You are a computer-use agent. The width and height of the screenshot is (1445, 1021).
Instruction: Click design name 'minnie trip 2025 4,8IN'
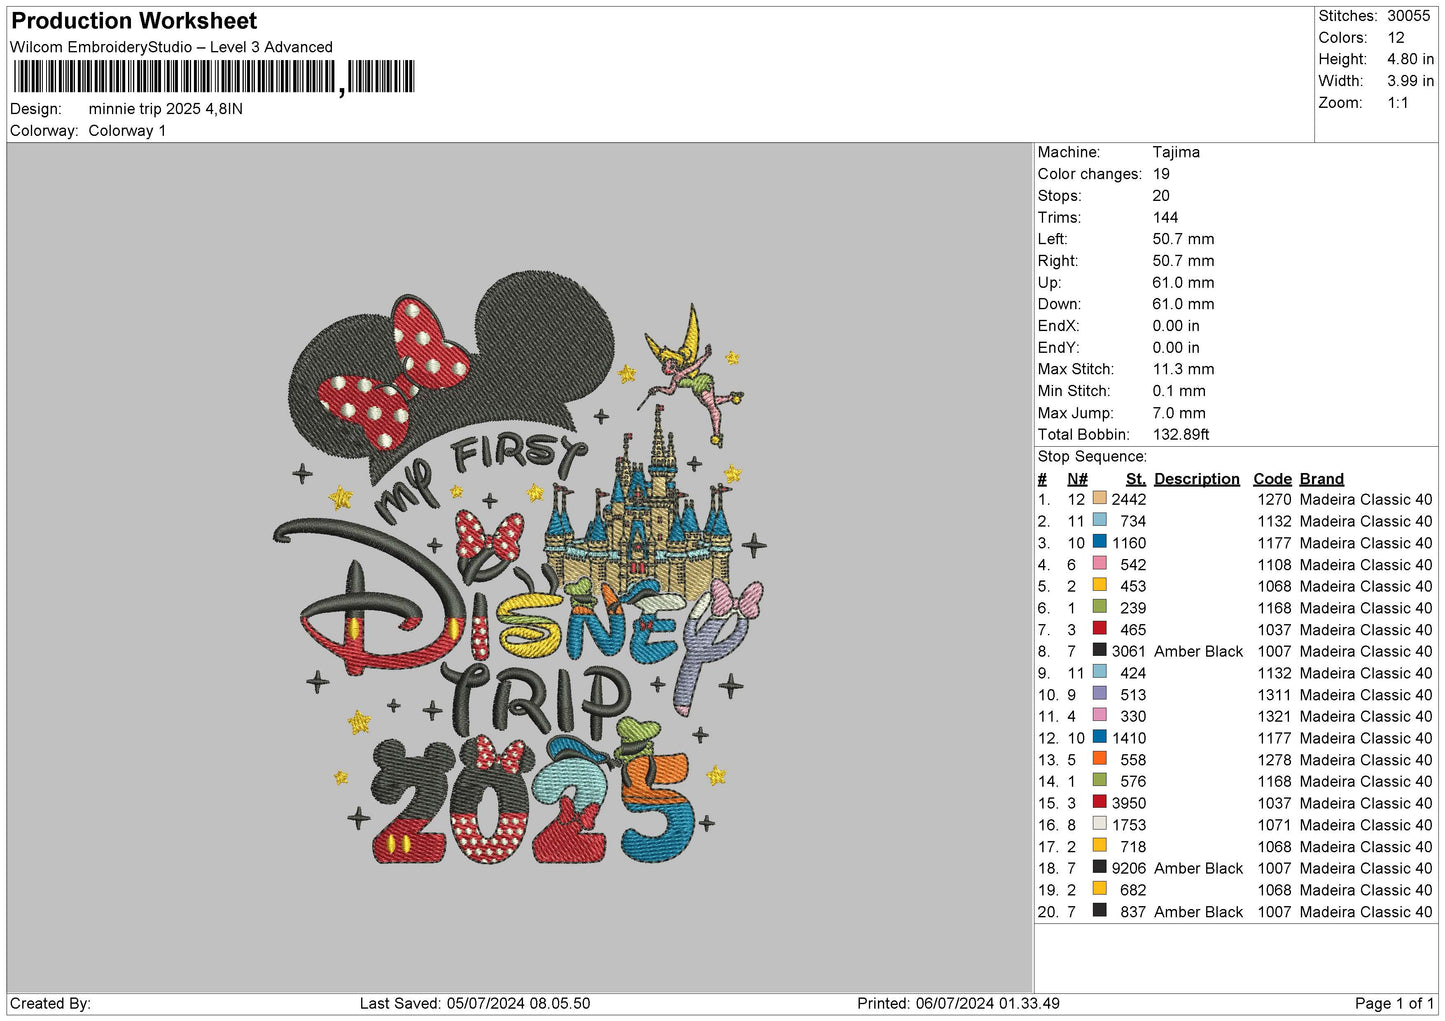(x=165, y=109)
